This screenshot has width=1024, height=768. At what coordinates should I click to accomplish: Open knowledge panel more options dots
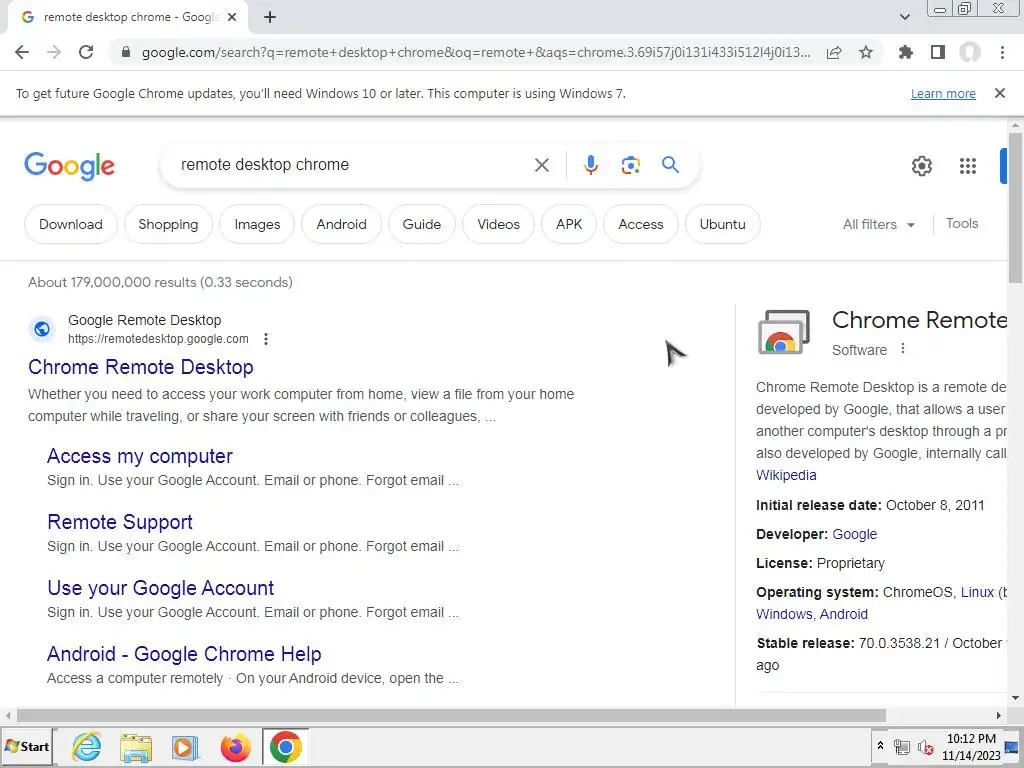pos(903,349)
